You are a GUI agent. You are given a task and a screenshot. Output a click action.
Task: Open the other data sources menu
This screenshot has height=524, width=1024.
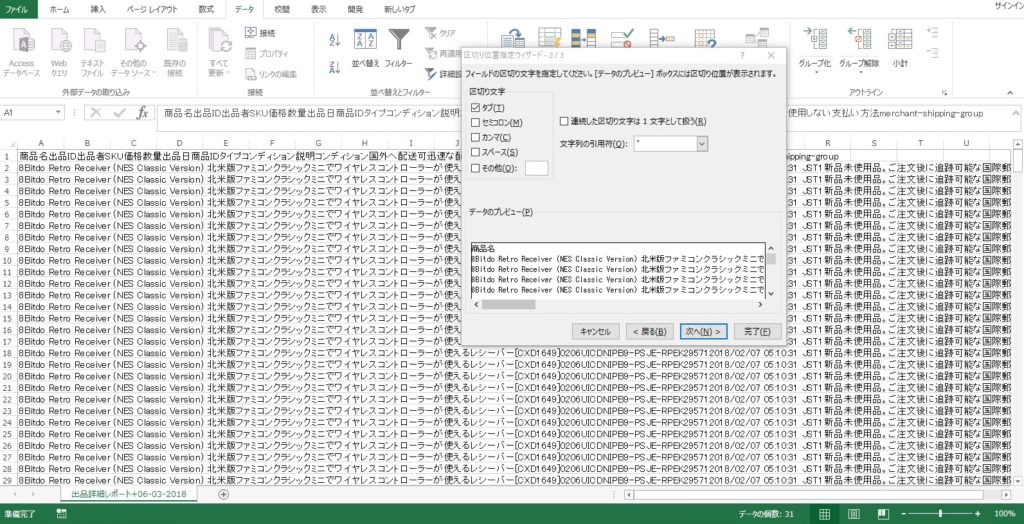pos(133,54)
